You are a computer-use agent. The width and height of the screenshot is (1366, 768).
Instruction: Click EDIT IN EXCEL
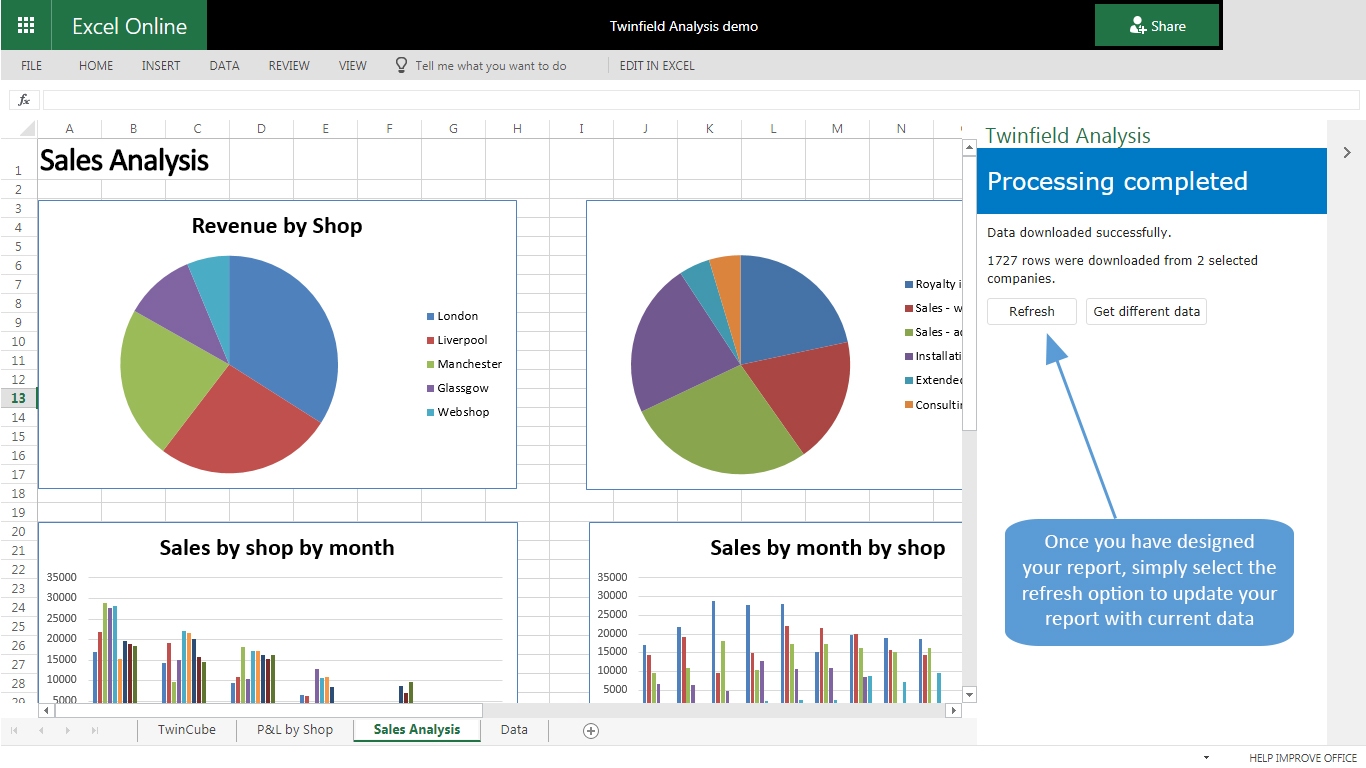pyautogui.click(x=657, y=66)
